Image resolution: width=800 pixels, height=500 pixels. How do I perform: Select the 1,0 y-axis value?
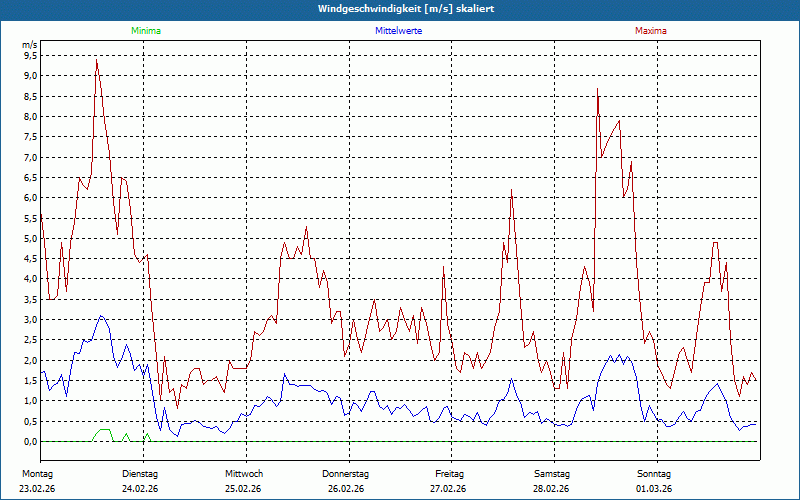pyautogui.click(x=31, y=401)
